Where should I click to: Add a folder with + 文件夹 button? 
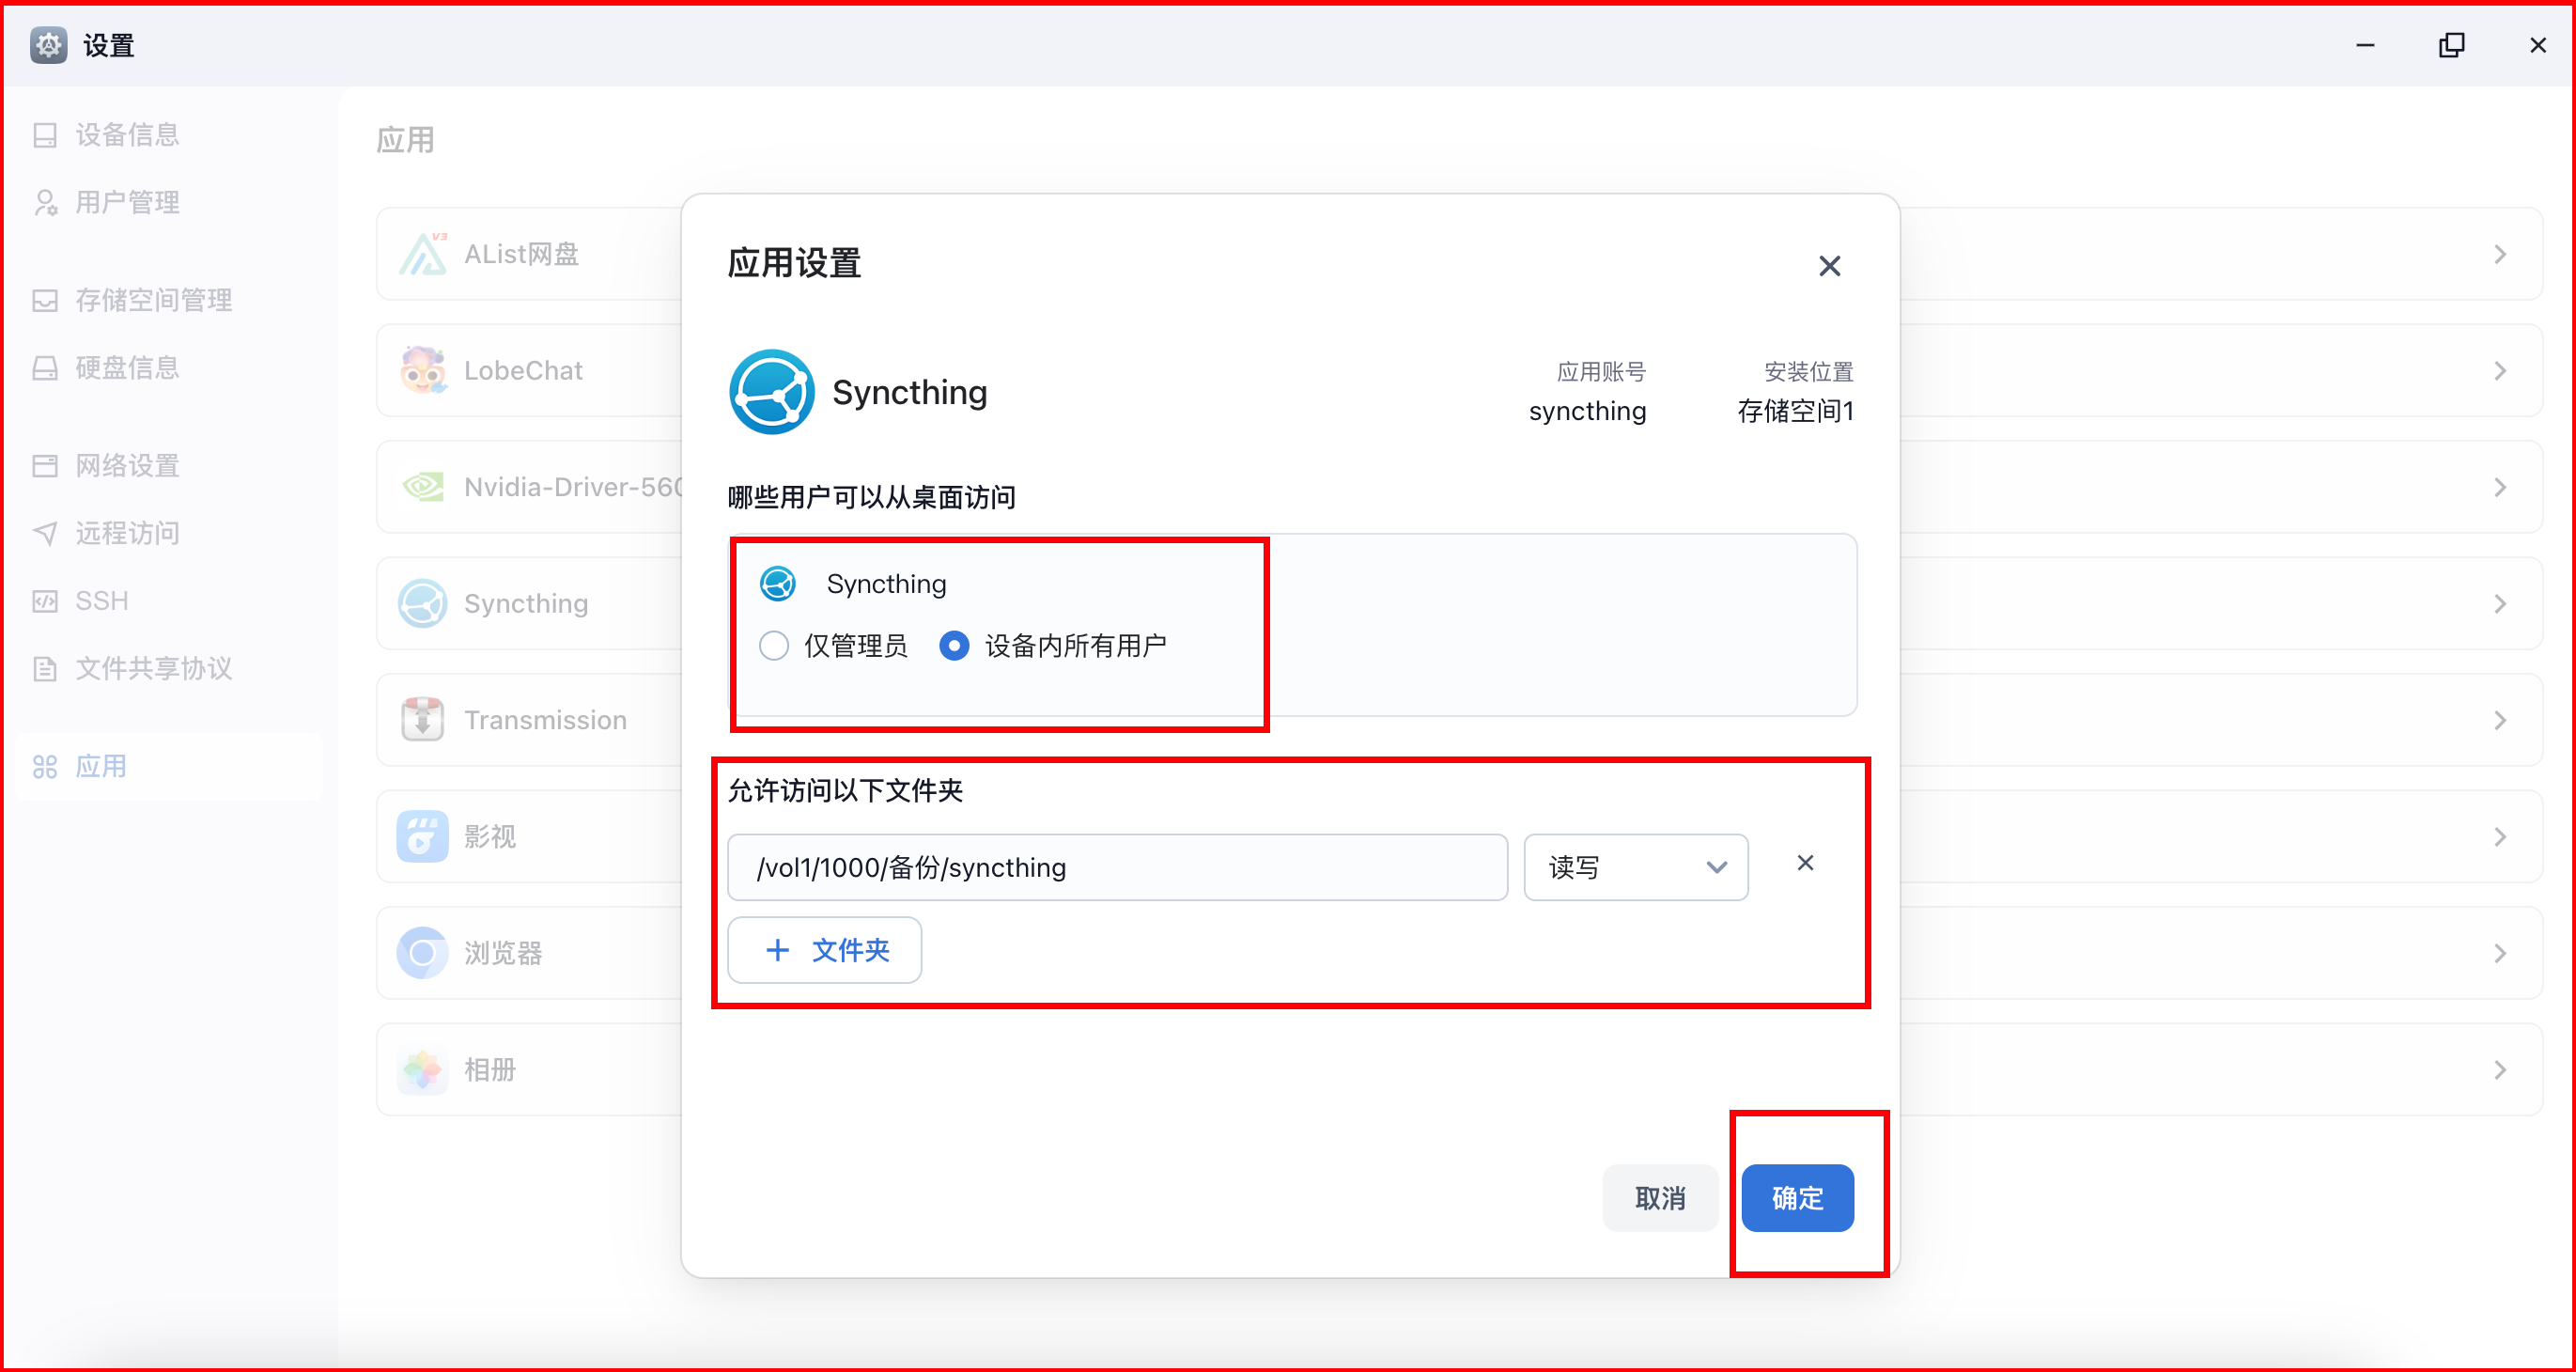[825, 950]
